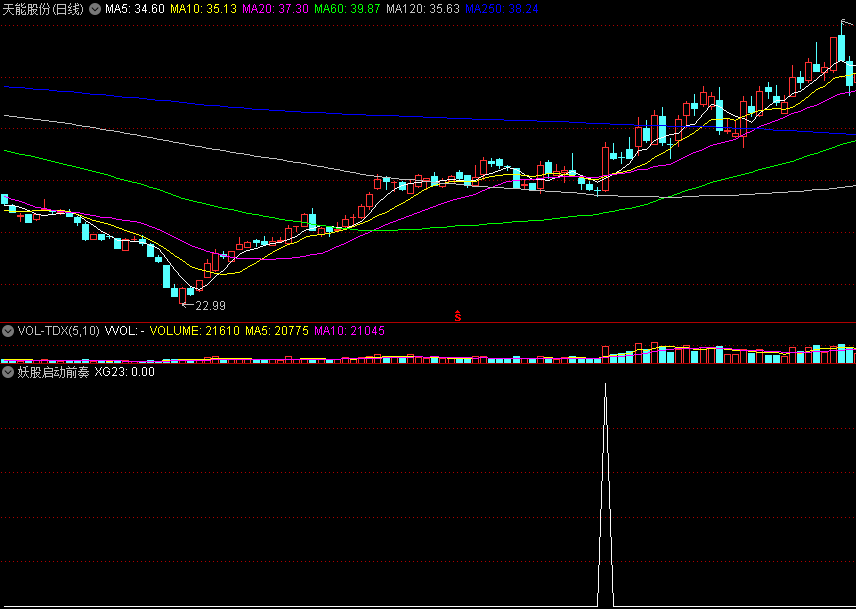Image resolution: width=856 pixels, height=609 pixels.
Task: Click the MA10: 35.13 label
Action: pos(204,9)
